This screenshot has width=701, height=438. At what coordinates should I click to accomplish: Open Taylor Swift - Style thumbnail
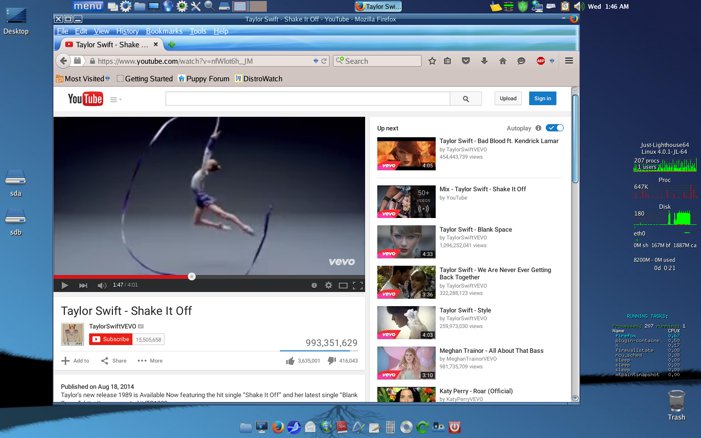click(406, 322)
